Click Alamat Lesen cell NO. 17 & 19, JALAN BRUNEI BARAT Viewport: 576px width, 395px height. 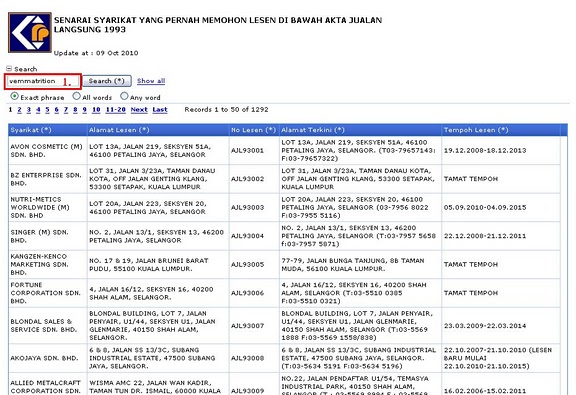[x=158, y=265]
